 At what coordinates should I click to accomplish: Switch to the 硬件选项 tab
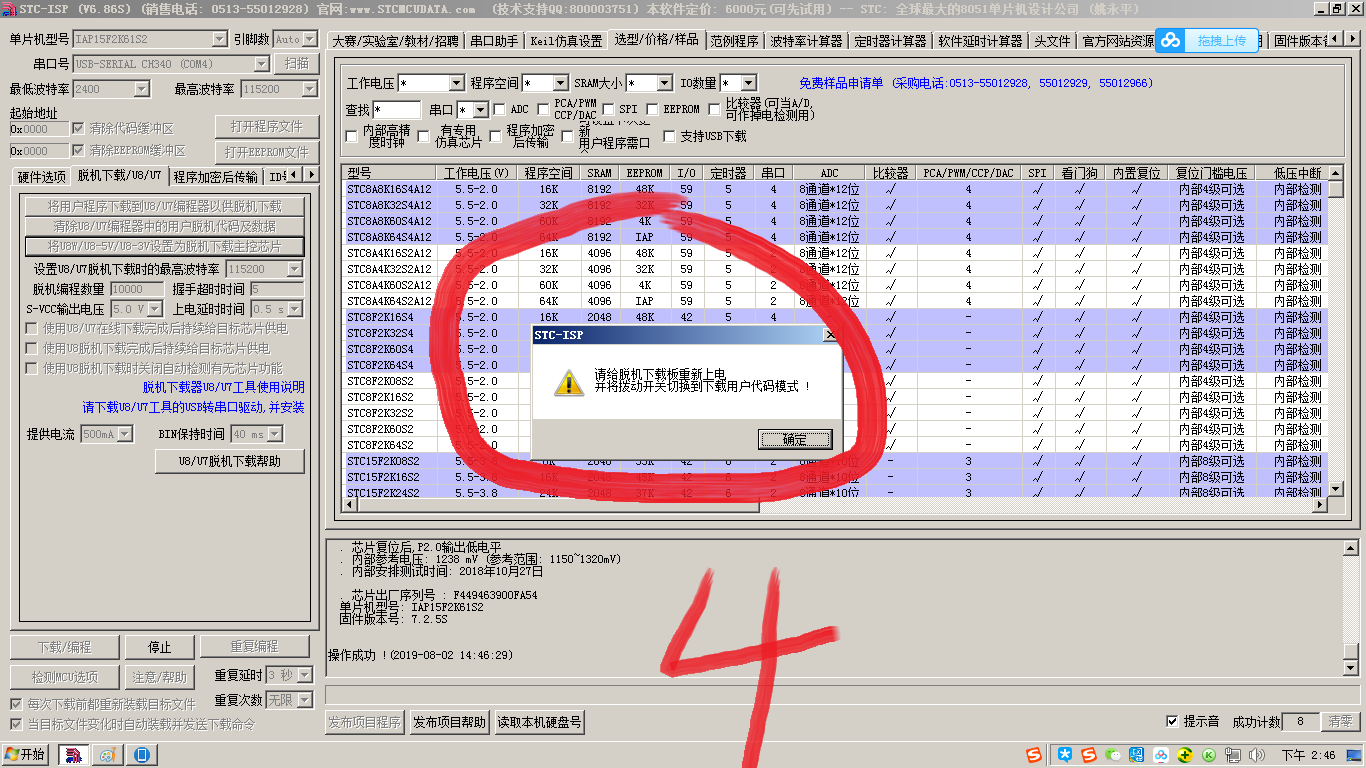pyautogui.click(x=42, y=177)
